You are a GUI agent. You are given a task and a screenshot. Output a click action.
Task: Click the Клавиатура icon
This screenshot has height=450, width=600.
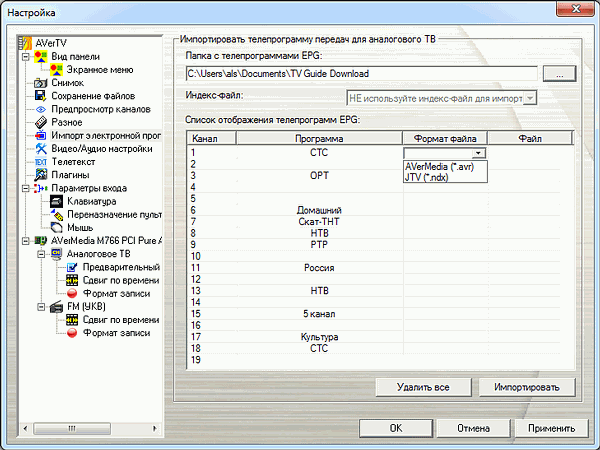(x=56, y=201)
